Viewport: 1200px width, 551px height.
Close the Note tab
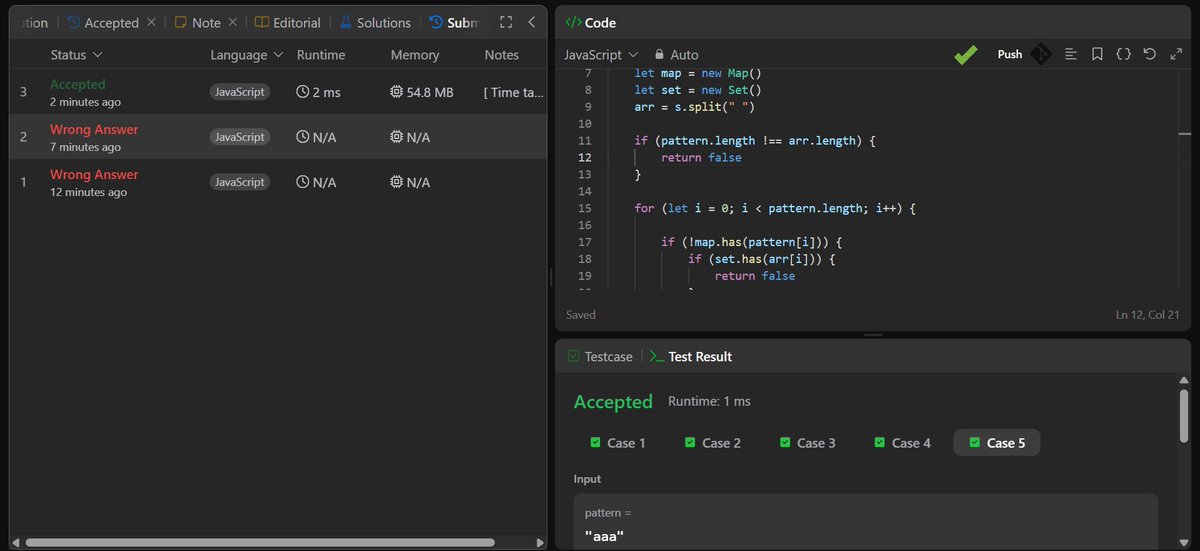[x=232, y=22]
